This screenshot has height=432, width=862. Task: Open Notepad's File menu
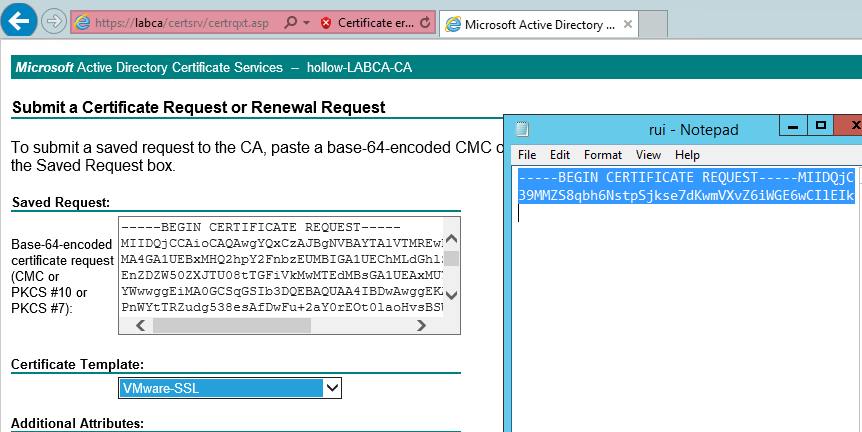(x=527, y=155)
